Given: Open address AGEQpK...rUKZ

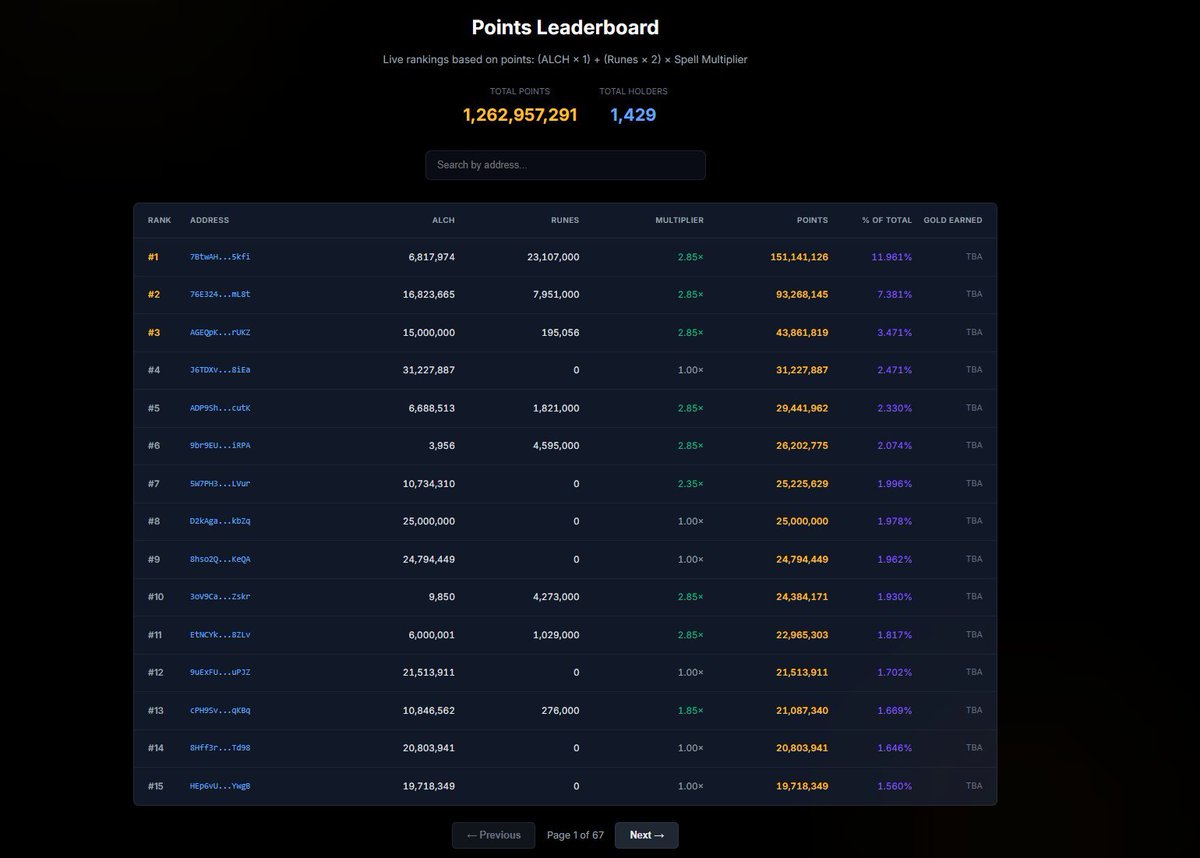Looking at the screenshot, I should 220,332.
